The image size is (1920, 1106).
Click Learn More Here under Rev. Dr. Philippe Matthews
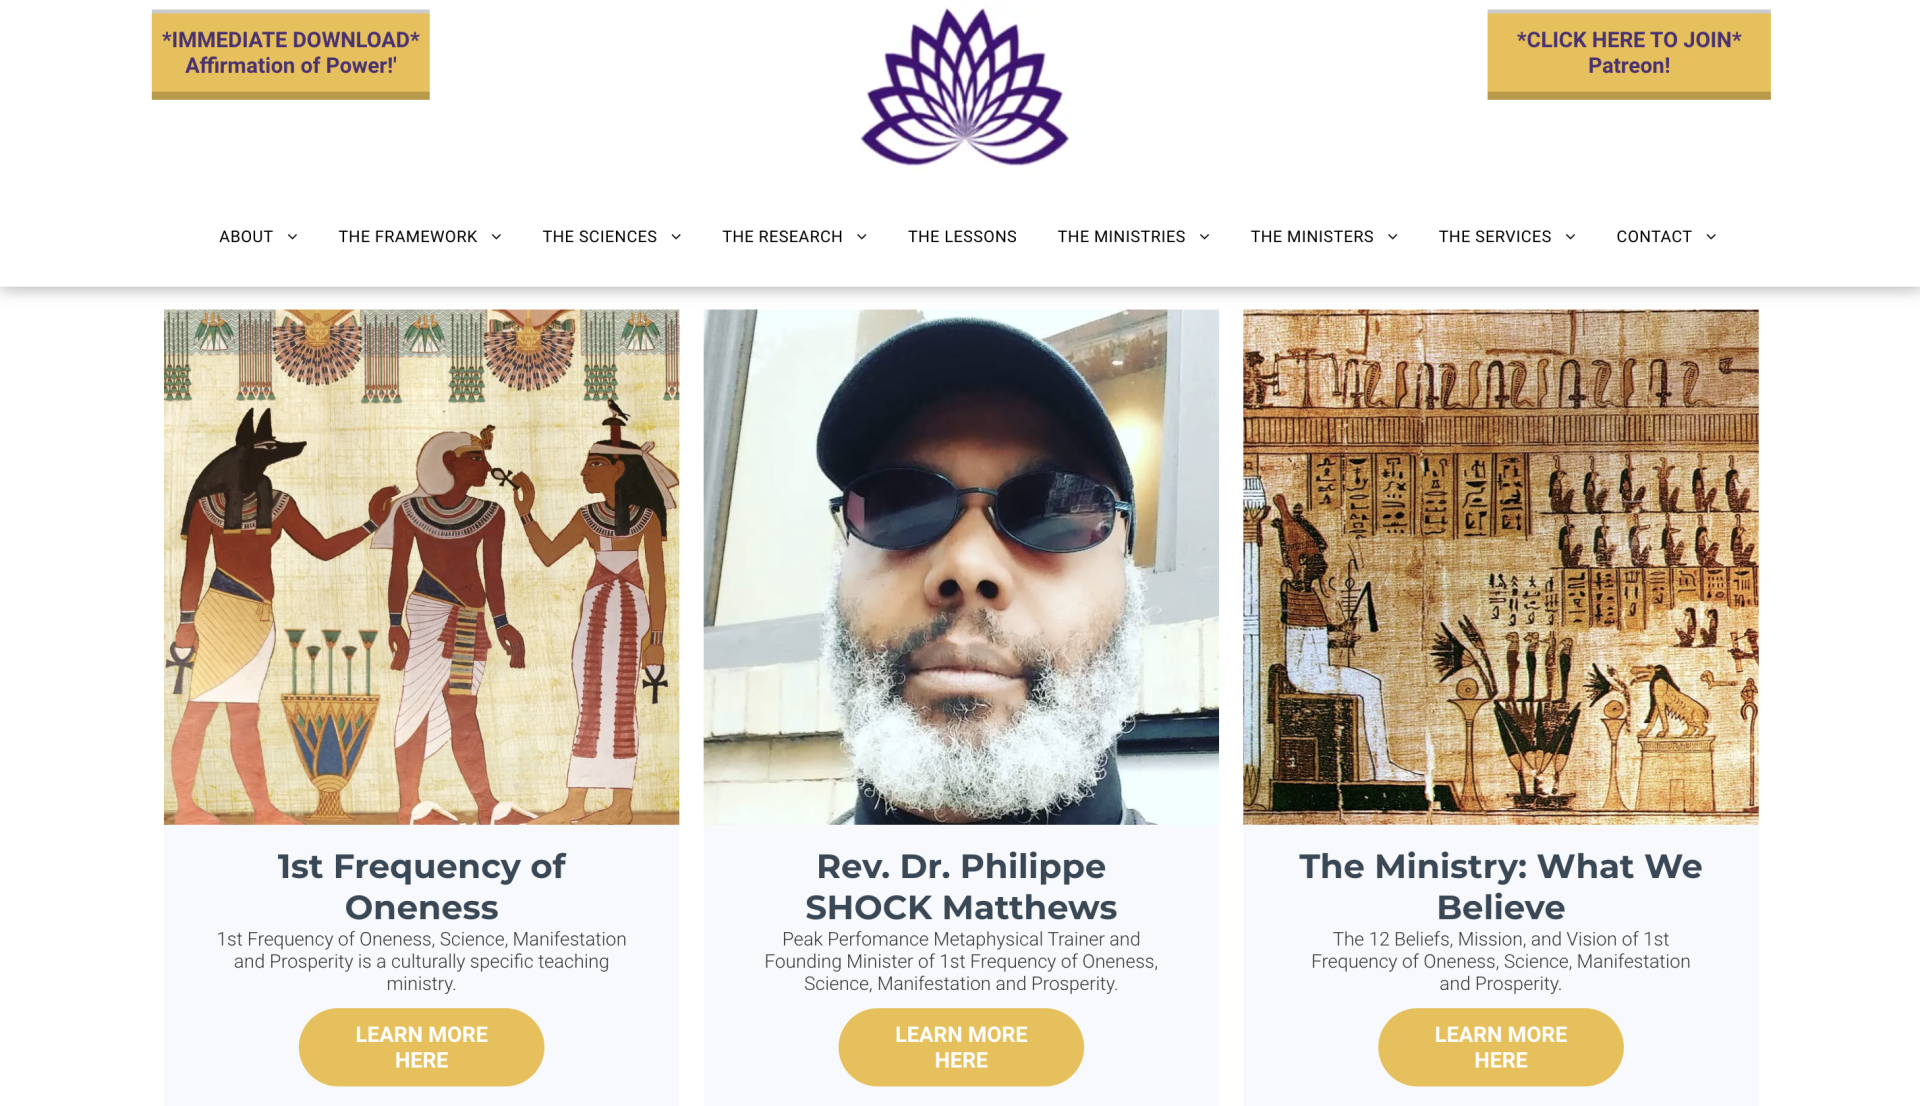coord(961,1047)
